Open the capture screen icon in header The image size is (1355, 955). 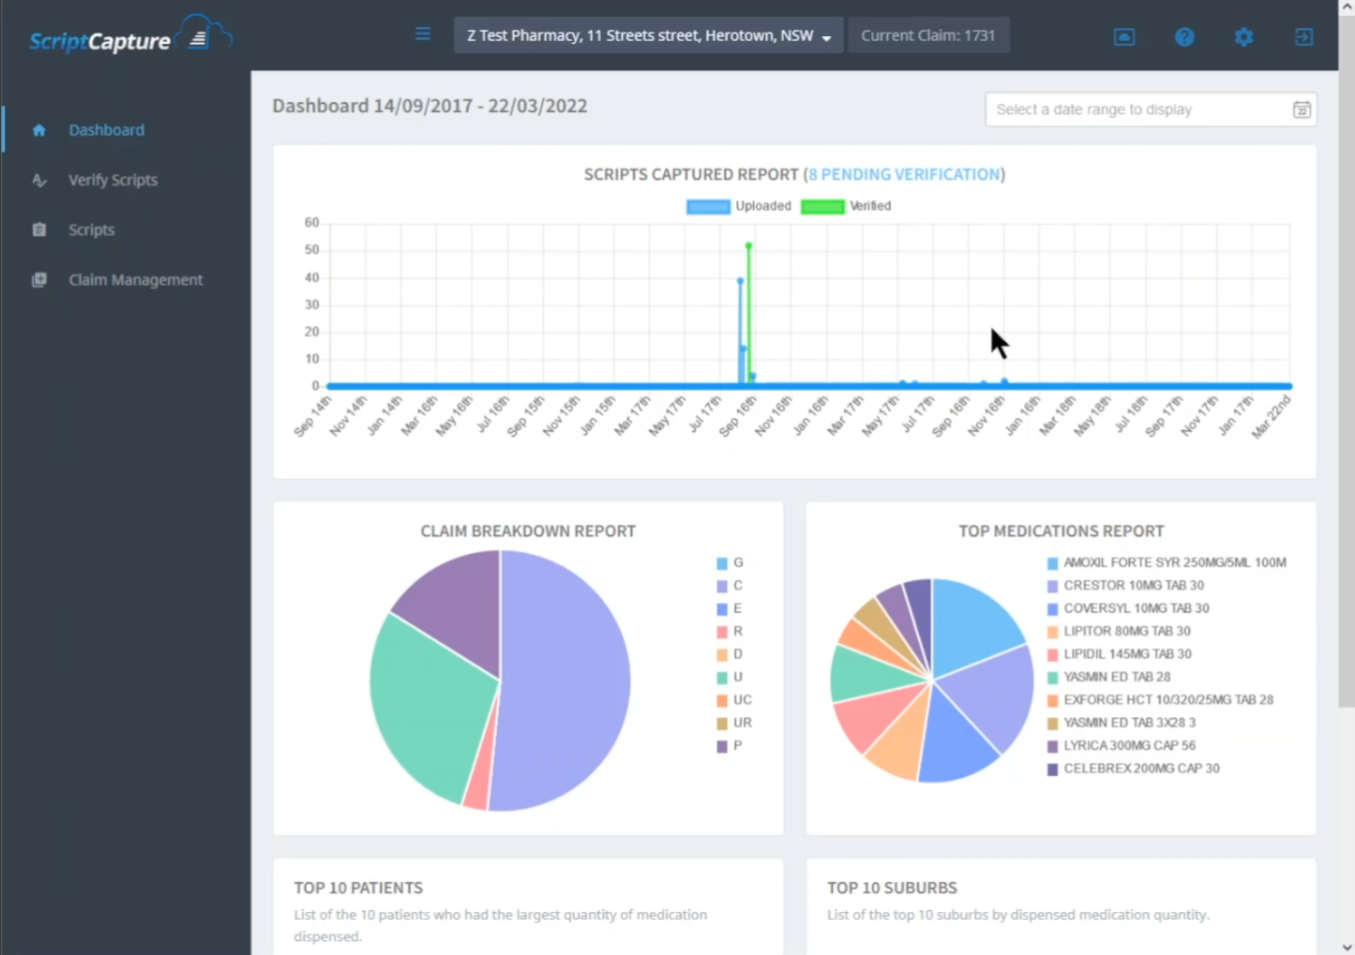[x=1124, y=37]
